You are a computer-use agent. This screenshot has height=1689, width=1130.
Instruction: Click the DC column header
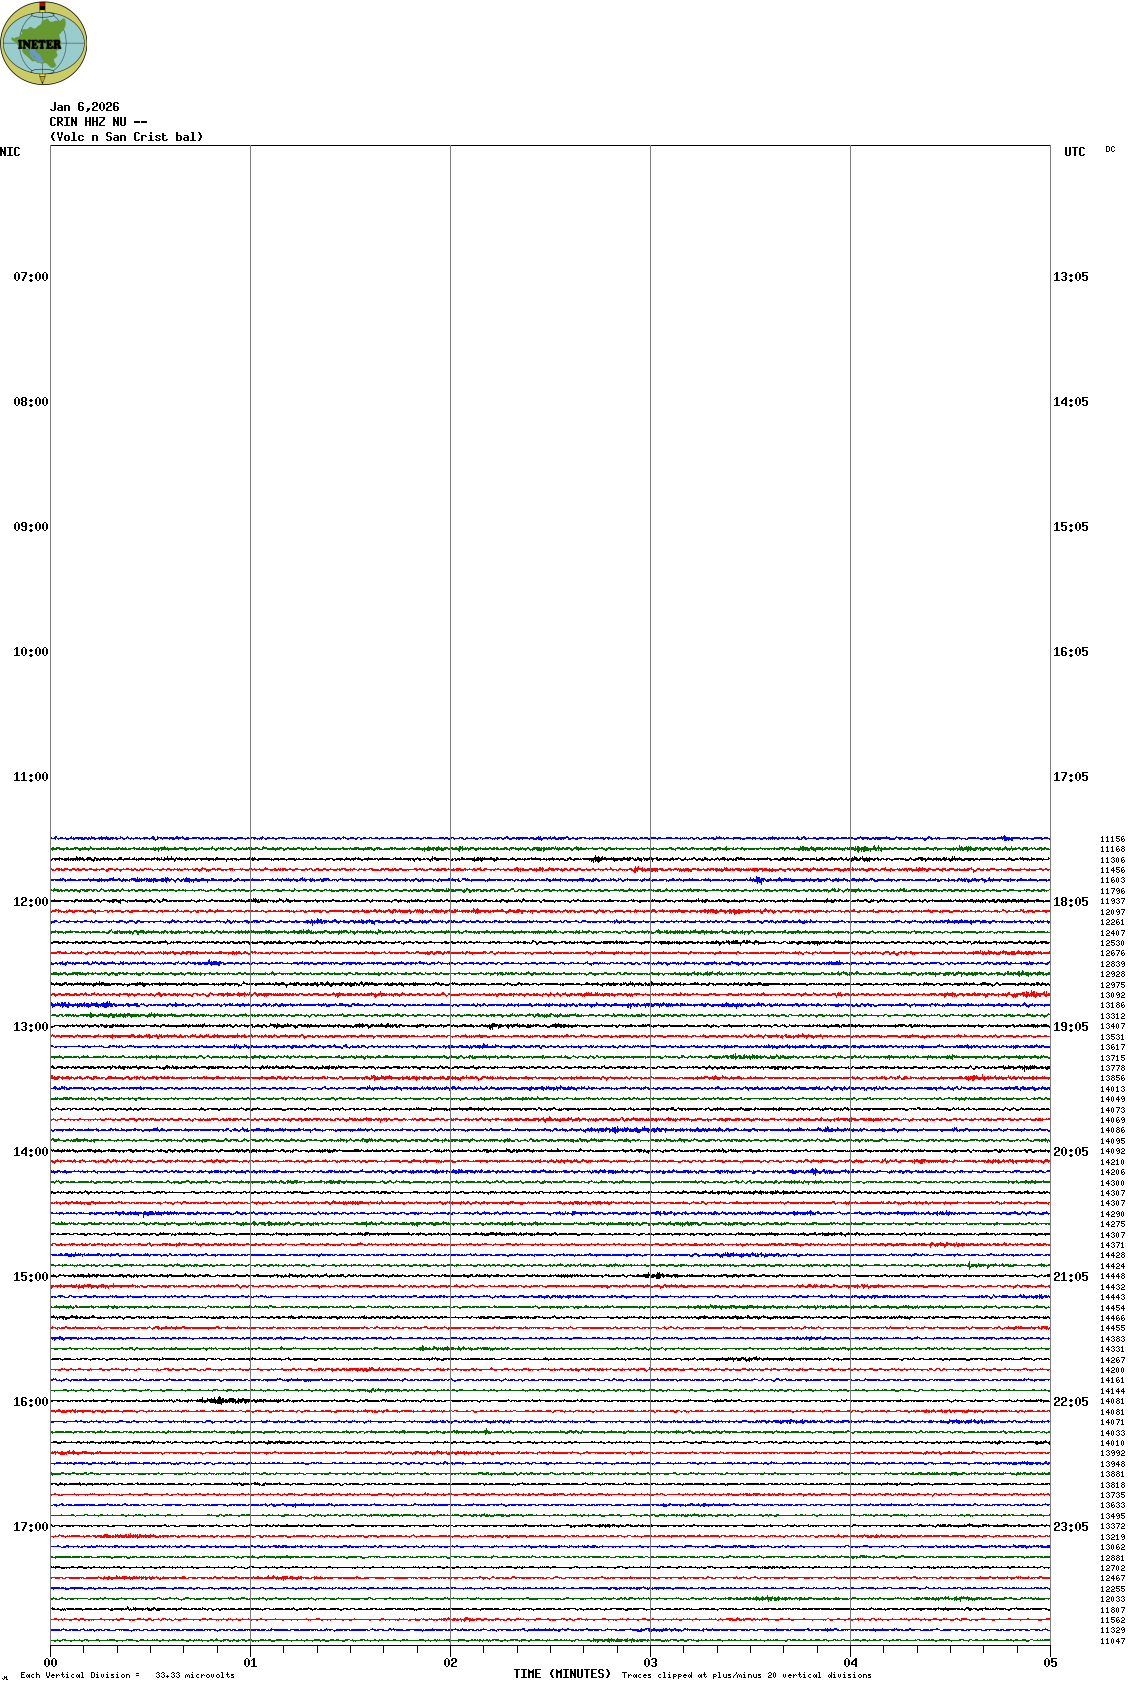[x=1110, y=150]
